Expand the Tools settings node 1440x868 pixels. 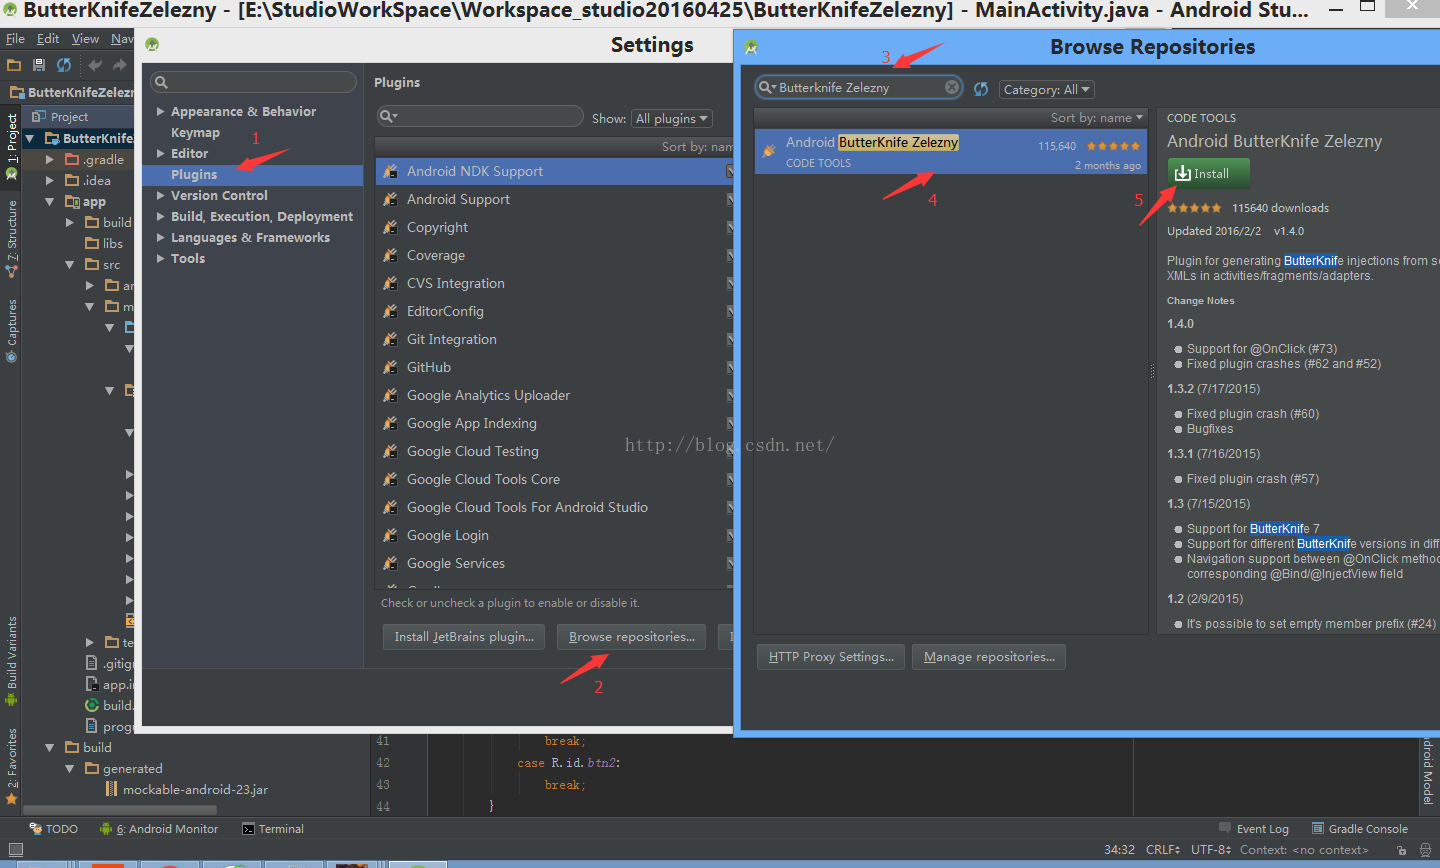click(x=160, y=258)
